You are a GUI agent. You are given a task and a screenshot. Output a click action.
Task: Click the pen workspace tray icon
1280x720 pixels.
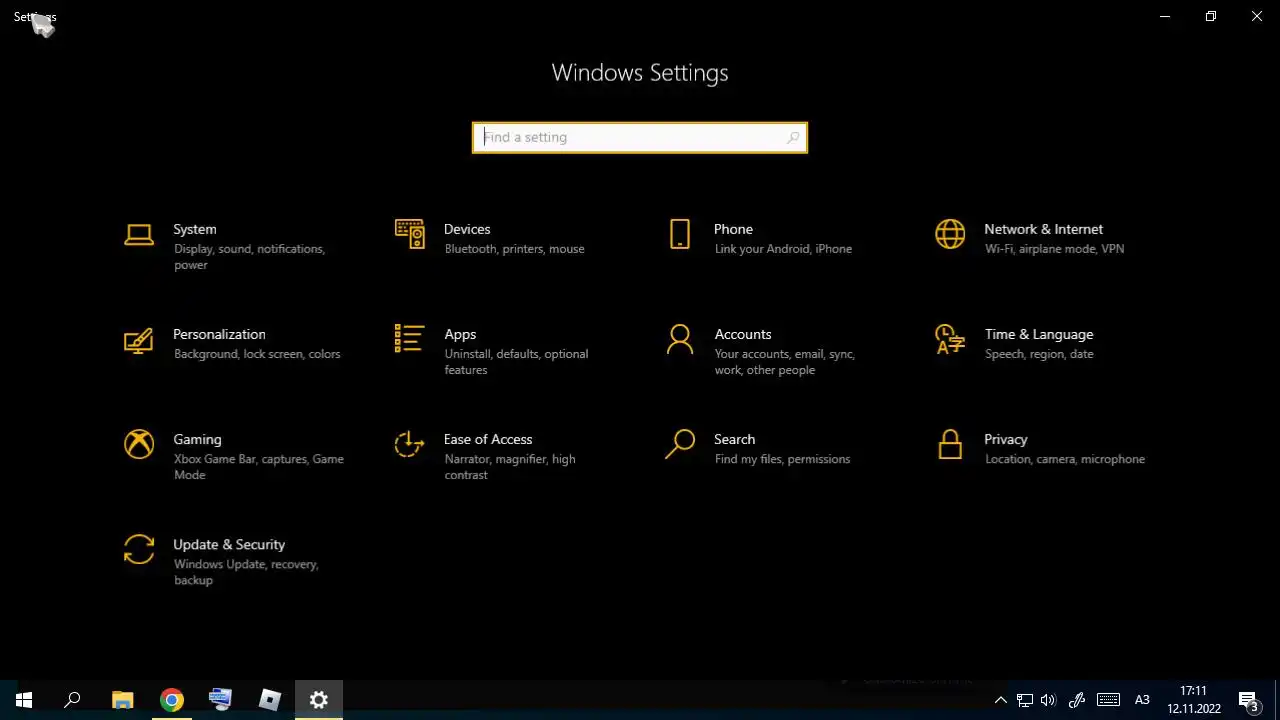[1077, 700]
